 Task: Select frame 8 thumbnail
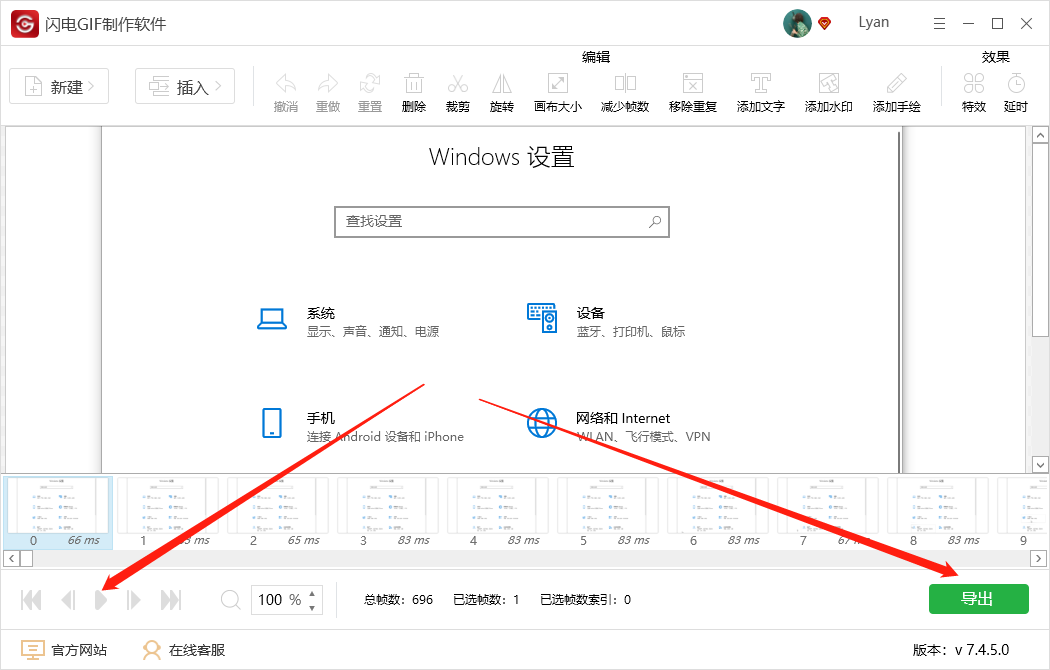[x=938, y=513]
